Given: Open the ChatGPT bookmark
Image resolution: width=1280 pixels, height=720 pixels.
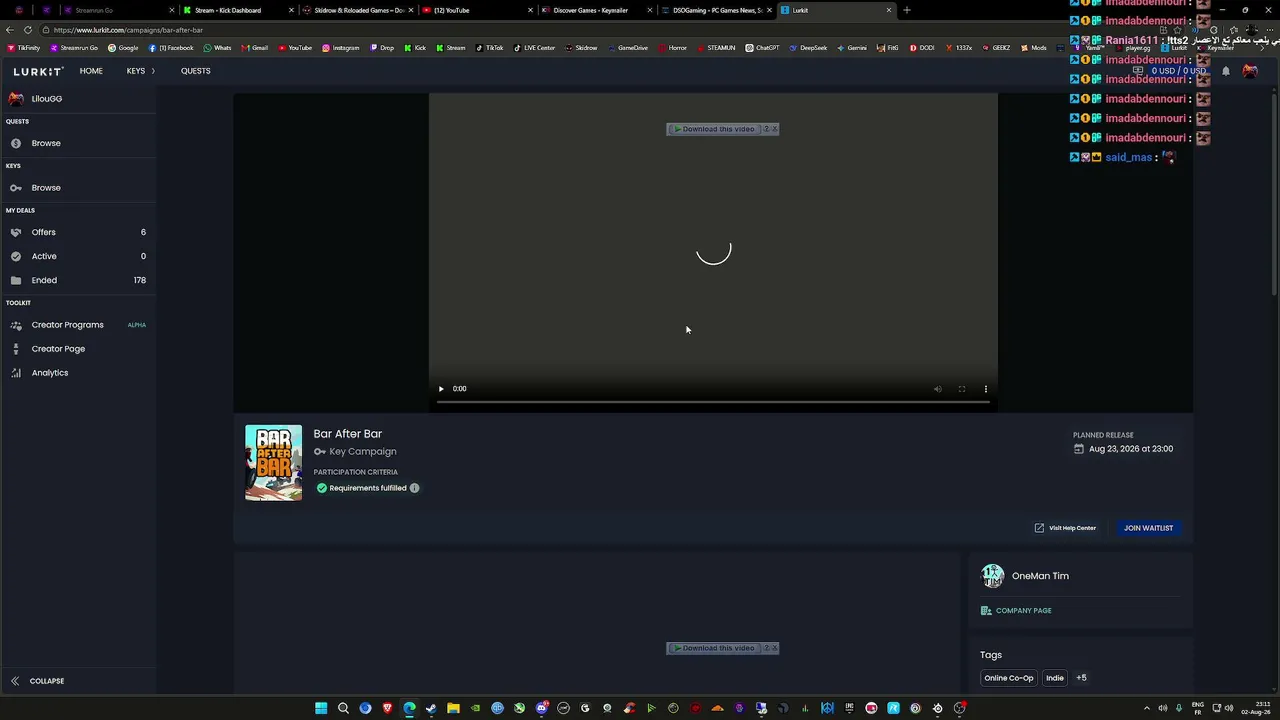Looking at the screenshot, I should tap(763, 48).
